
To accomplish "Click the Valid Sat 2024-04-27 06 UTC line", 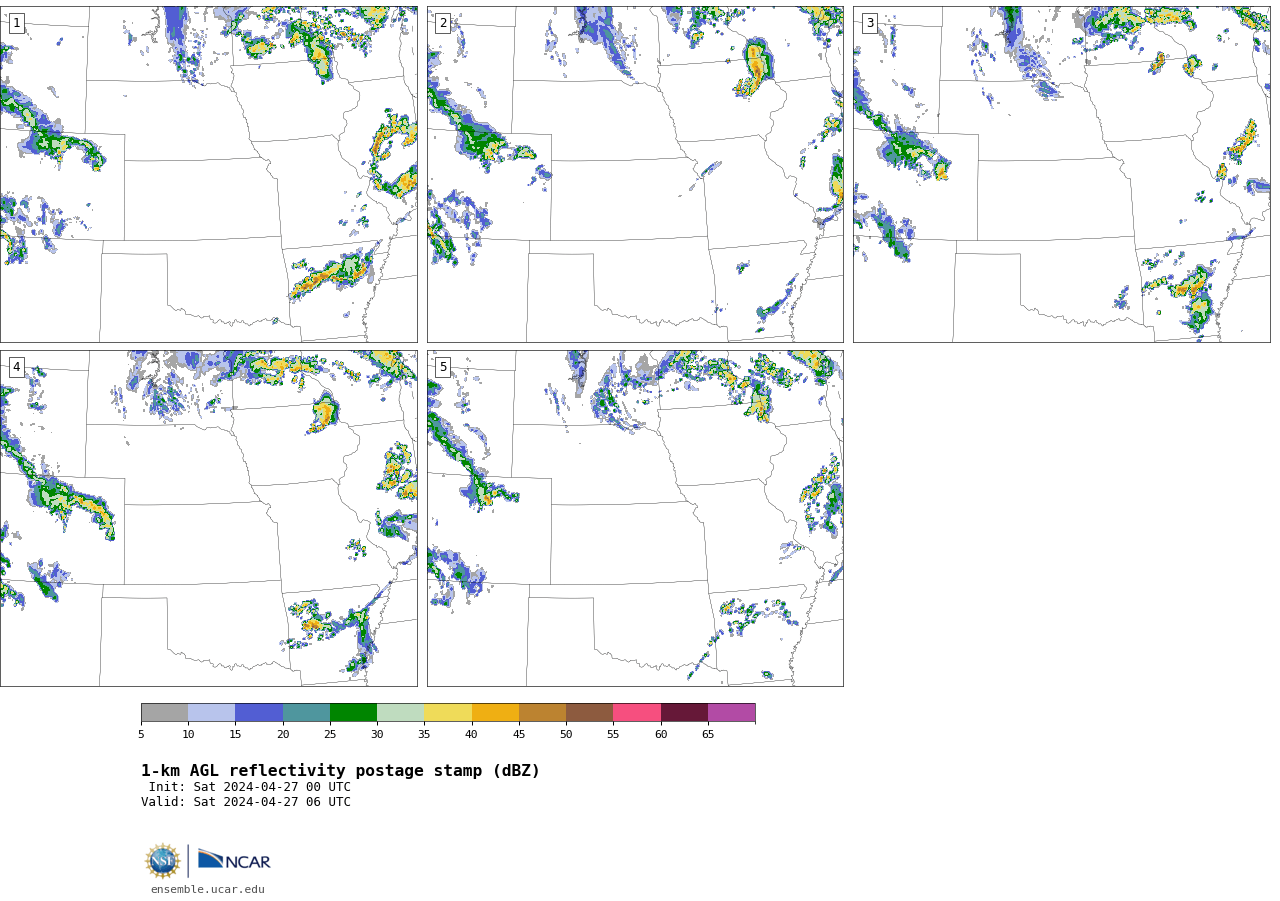I will click(x=246, y=802).
